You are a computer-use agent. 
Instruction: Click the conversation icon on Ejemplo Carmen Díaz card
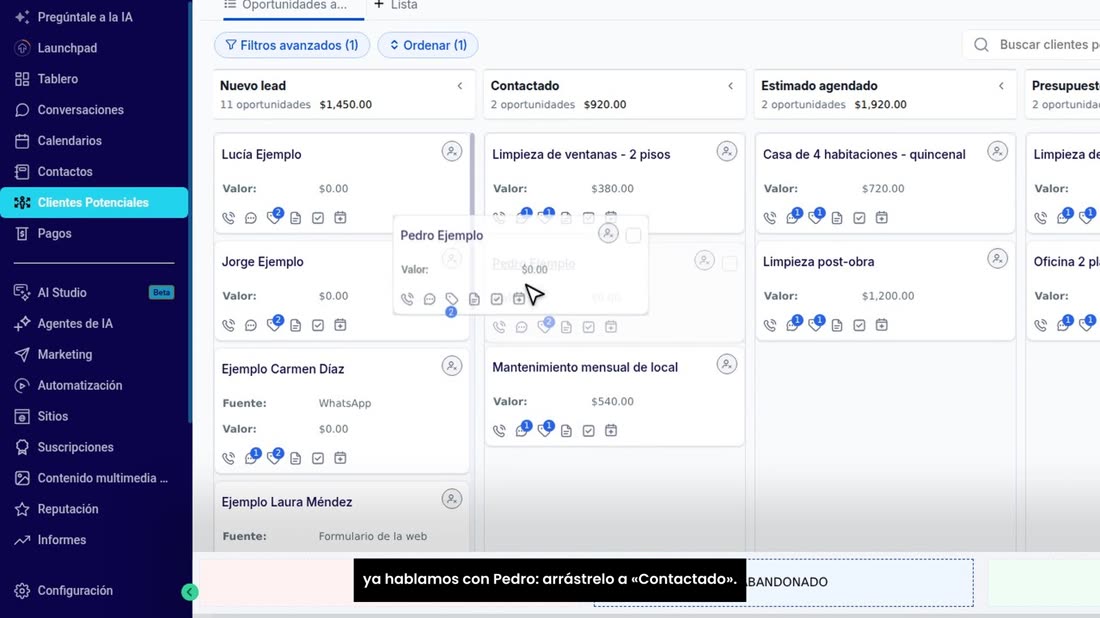[251, 458]
